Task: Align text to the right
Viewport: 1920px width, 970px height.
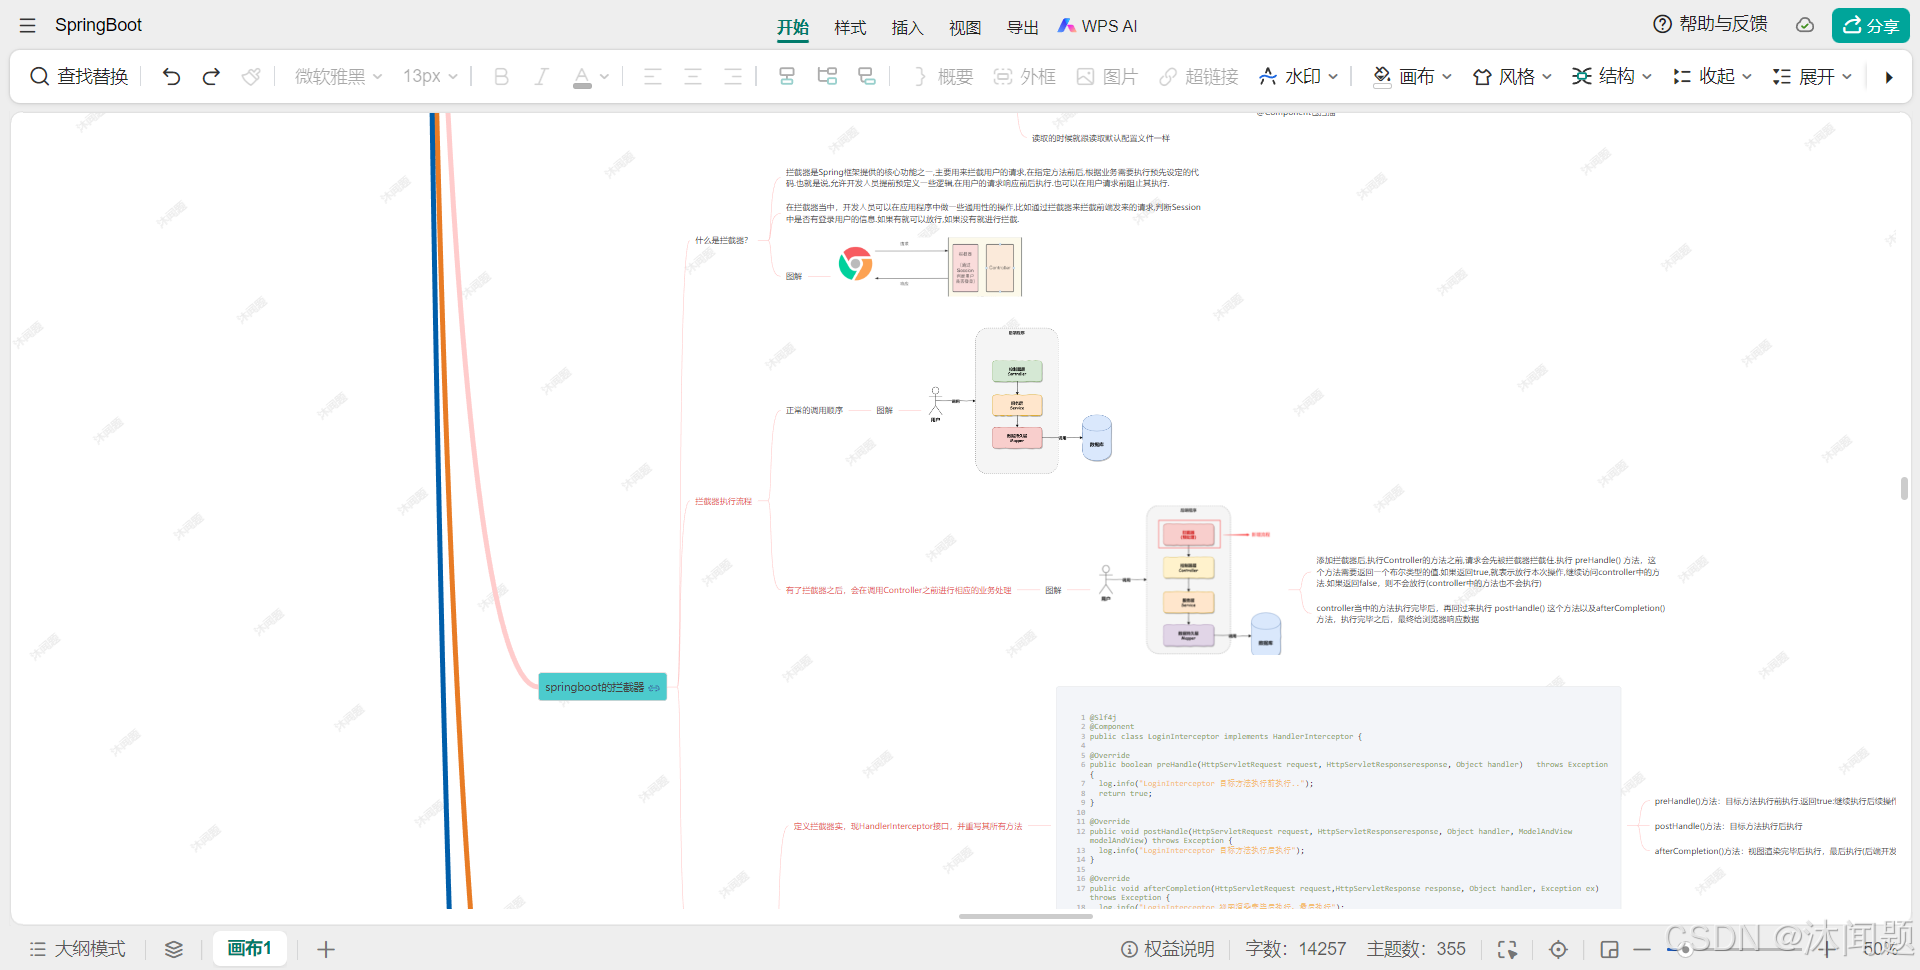Action: (x=732, y=76)
